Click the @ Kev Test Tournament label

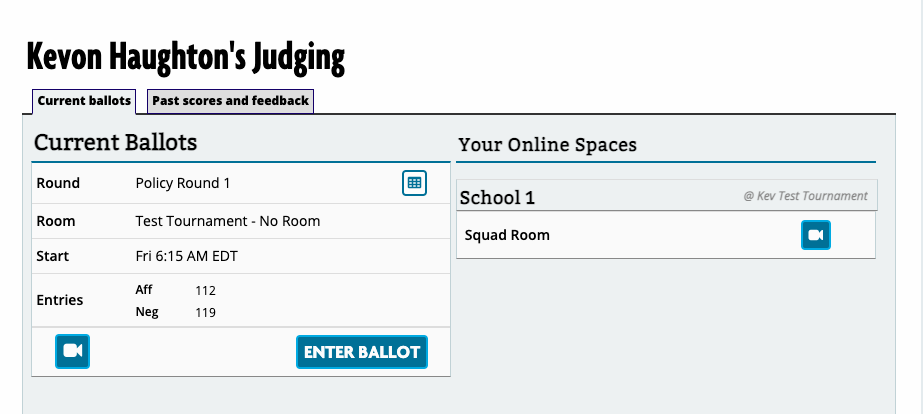pyautogui.click(x=805, y=196)
